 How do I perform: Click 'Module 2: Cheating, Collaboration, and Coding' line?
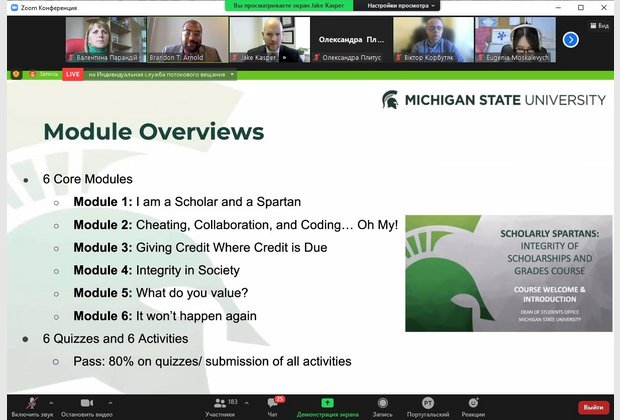tap(236, 225)
